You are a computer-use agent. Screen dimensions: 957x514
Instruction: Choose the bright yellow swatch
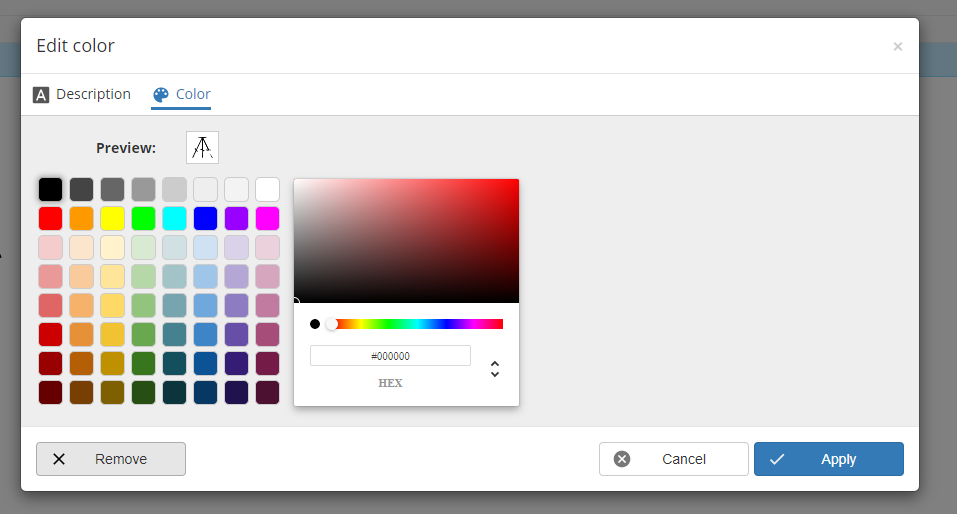[x=112, y=219]
